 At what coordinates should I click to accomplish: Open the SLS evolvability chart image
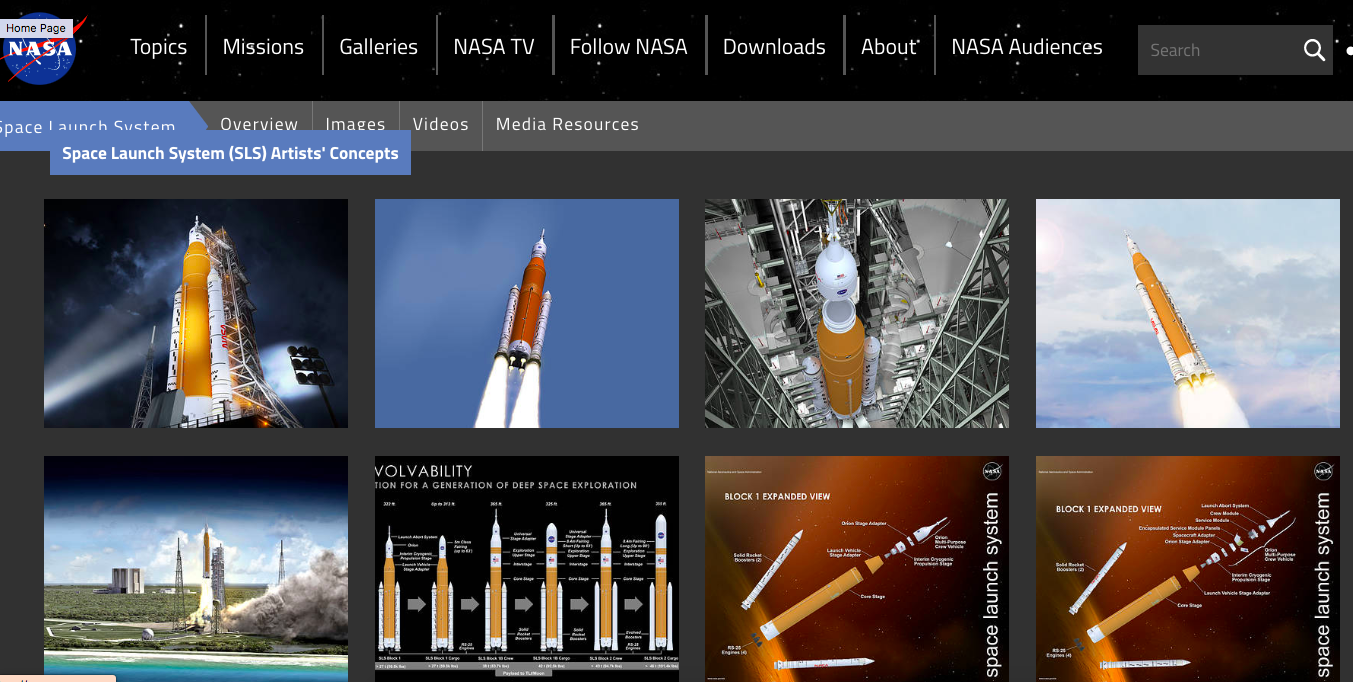527,569
